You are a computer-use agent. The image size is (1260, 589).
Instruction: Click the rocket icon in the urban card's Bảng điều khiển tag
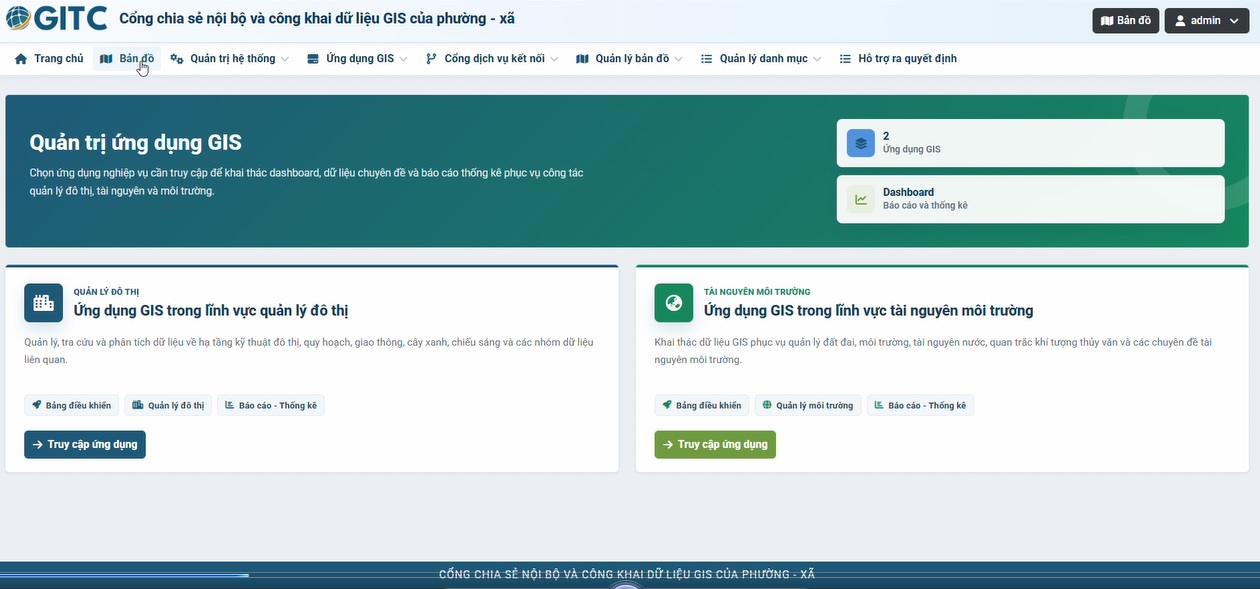click(x=37, y=405)
